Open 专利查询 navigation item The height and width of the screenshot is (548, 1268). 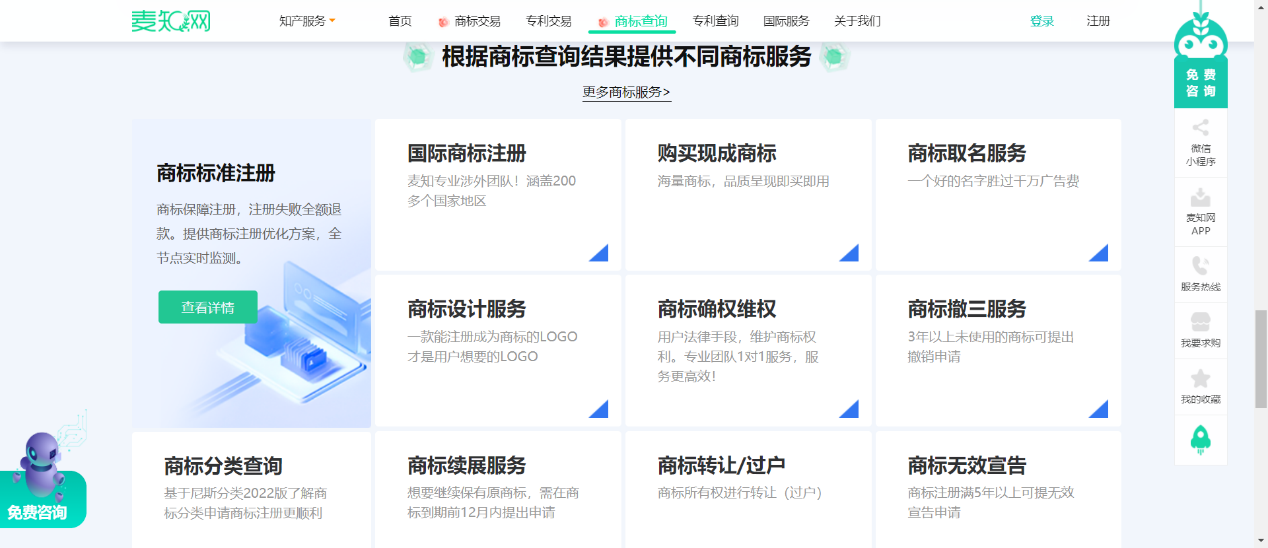click(716, 21)
